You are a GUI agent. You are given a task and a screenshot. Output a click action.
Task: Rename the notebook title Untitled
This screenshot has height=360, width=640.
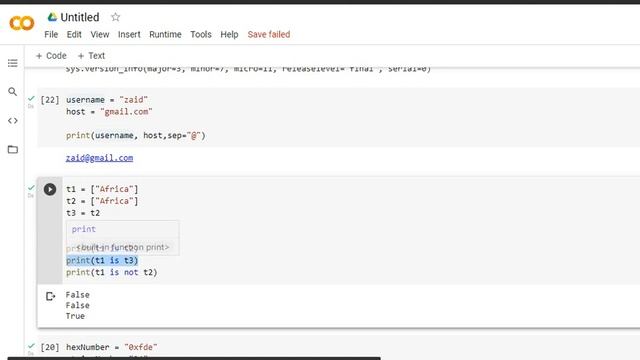(x=80, y=17)
